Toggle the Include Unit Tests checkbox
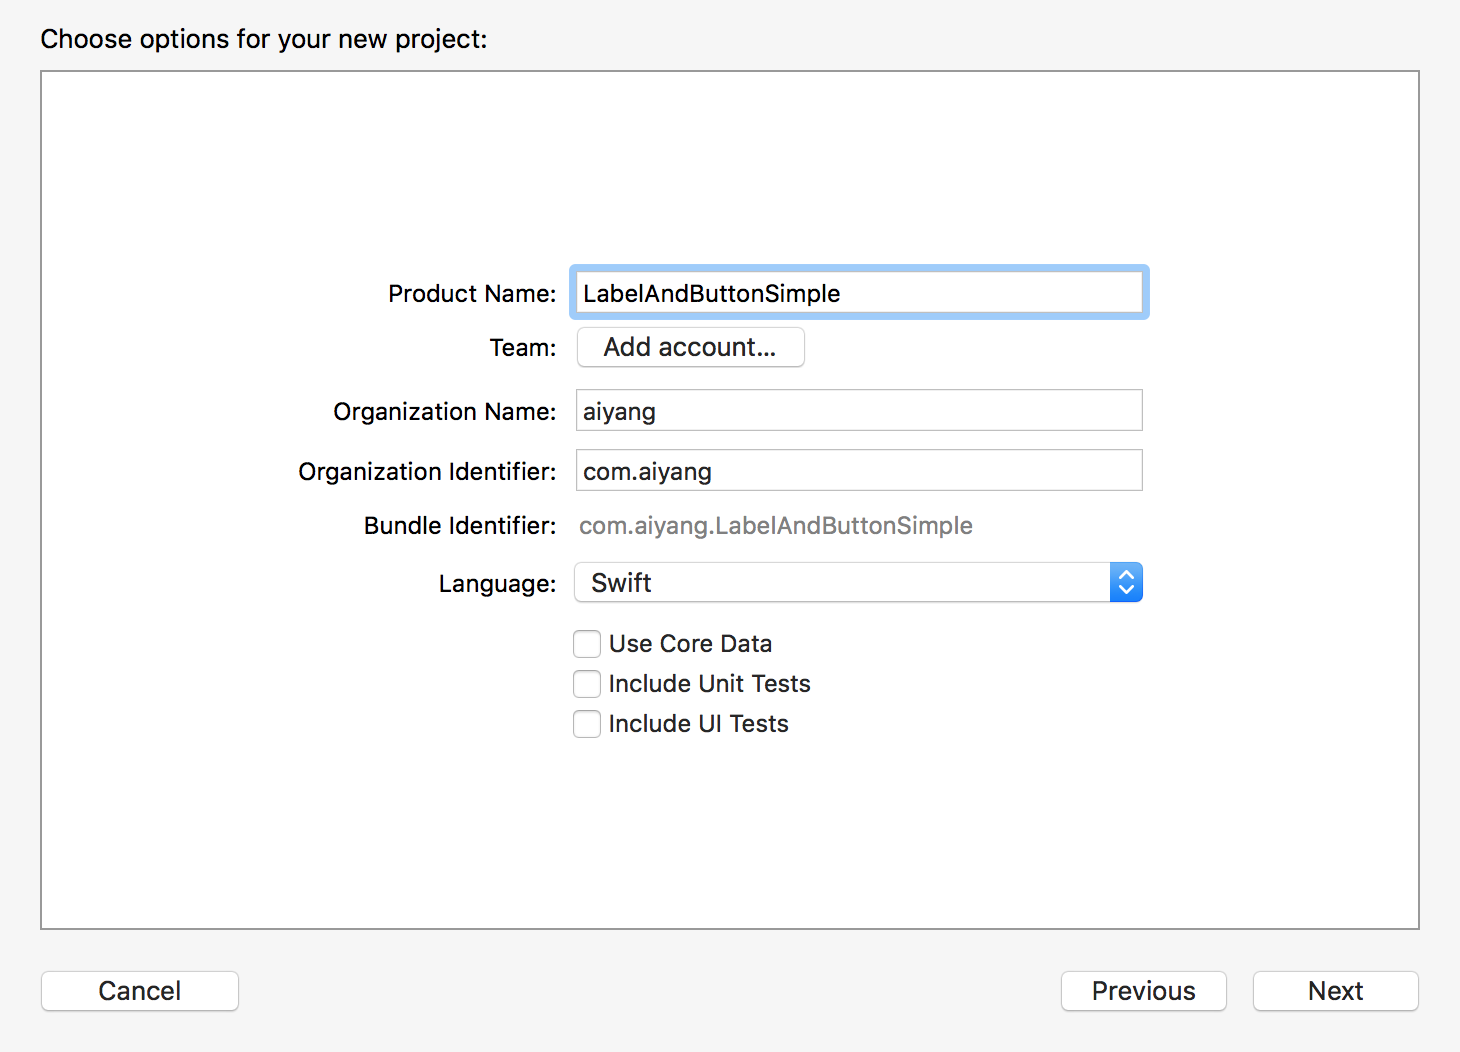This screenshot has height=1052, width=1460. (x=587, y=684)
